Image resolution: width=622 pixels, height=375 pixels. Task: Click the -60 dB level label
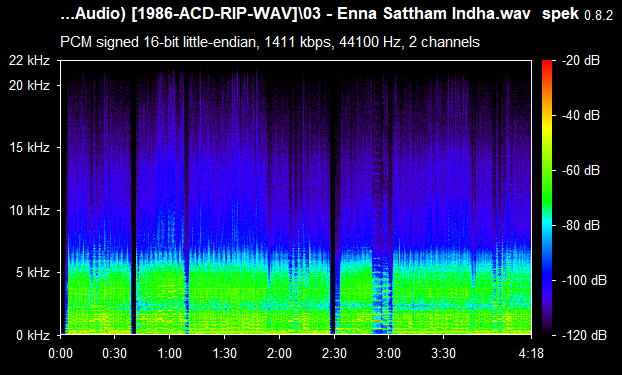581,171
